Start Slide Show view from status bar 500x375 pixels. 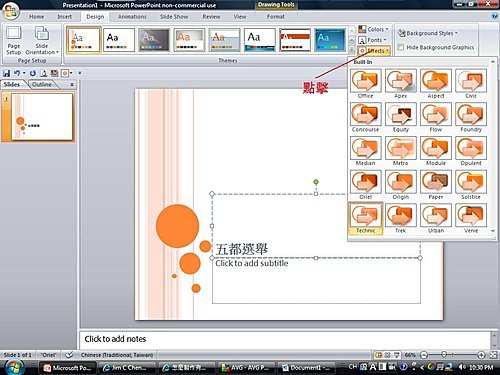[x=397, y=355]
